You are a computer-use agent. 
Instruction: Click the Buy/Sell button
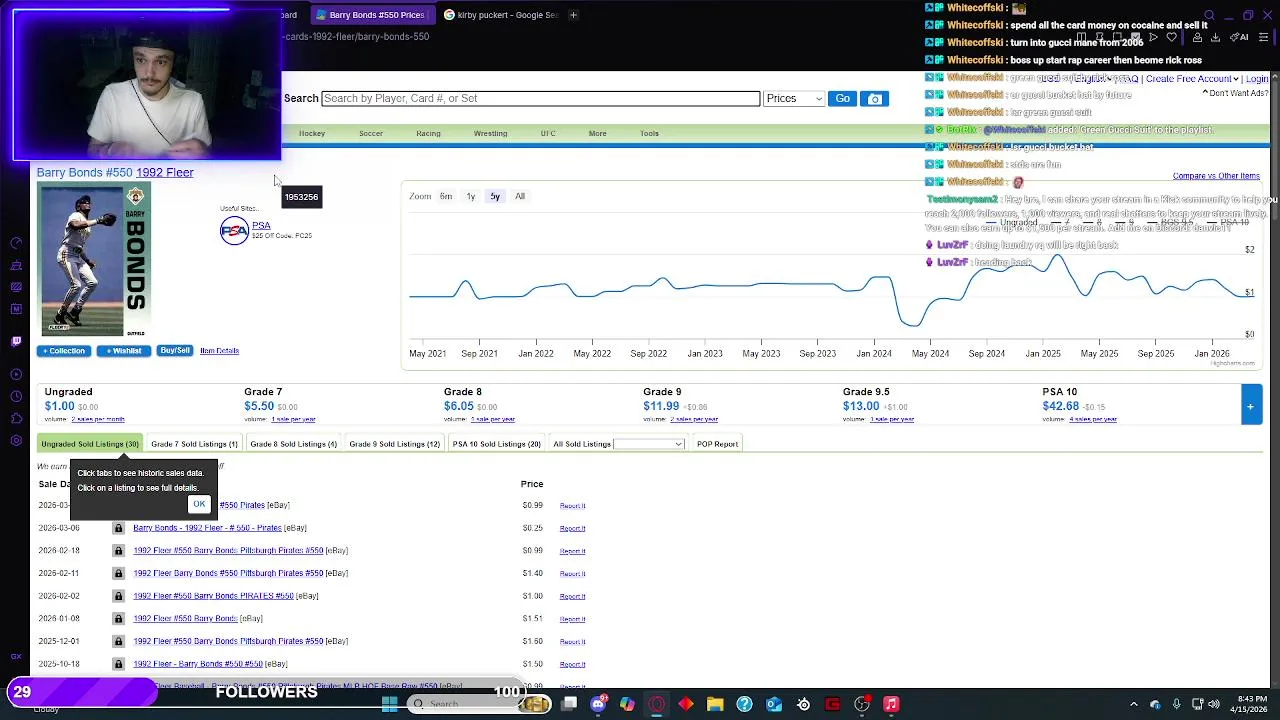pyautogui.click(x=175, y=351)
